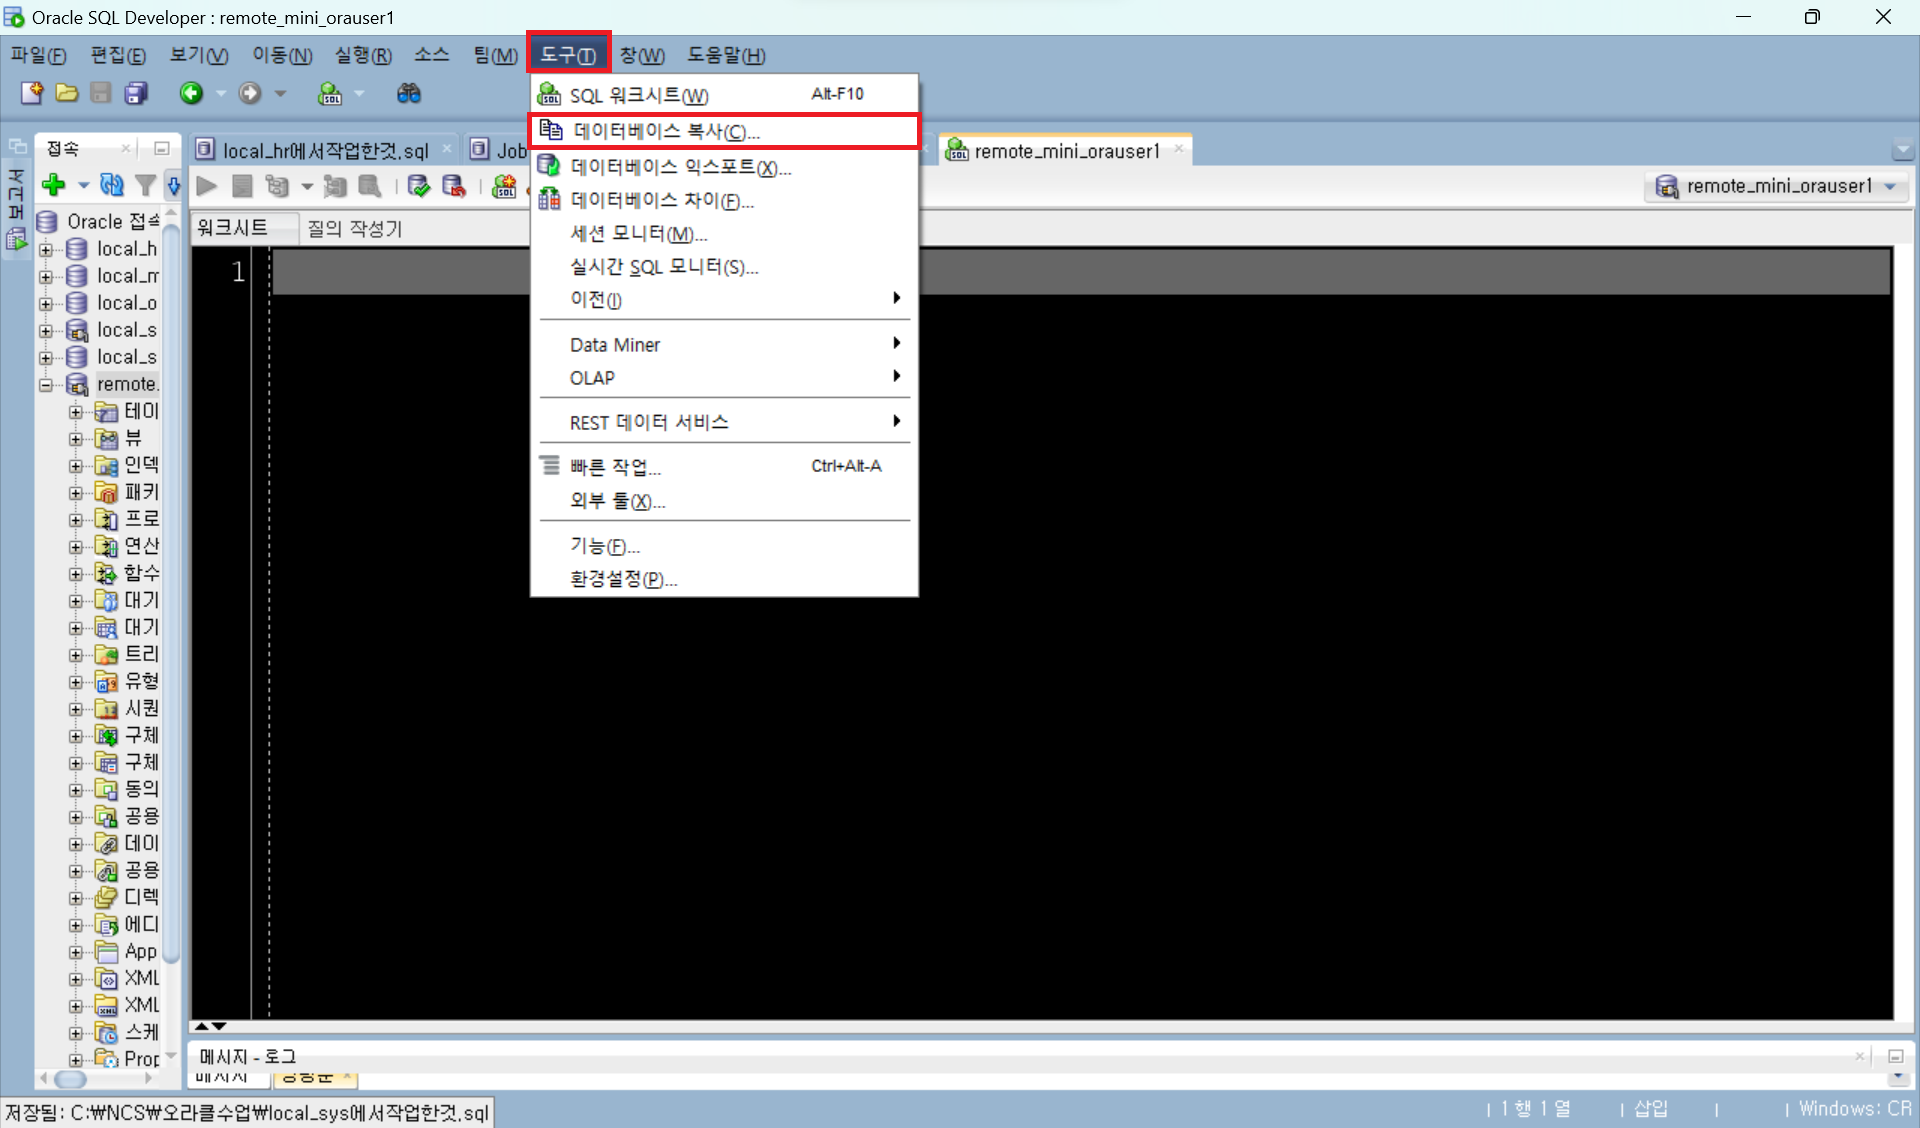Select 데이터베이스 복사 menu item
The height and width of the screenshot is (1128, 1920).
click(x=666, y=131)
